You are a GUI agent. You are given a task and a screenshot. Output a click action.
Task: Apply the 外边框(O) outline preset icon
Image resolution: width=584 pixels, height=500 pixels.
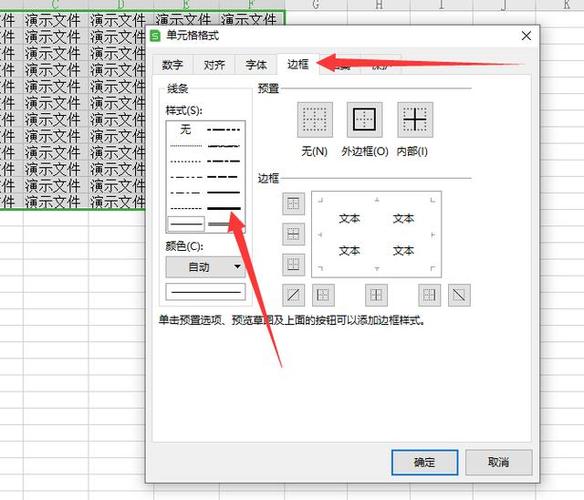365,120
